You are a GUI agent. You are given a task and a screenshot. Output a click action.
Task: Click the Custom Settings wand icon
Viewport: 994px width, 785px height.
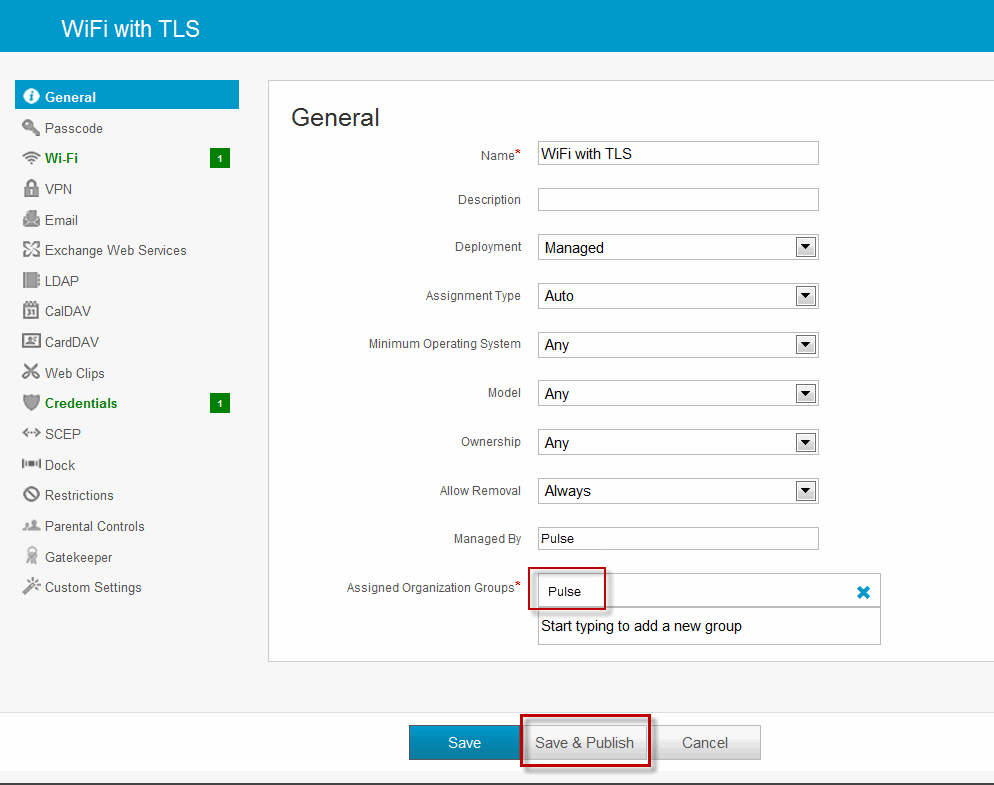click(31, 587)
